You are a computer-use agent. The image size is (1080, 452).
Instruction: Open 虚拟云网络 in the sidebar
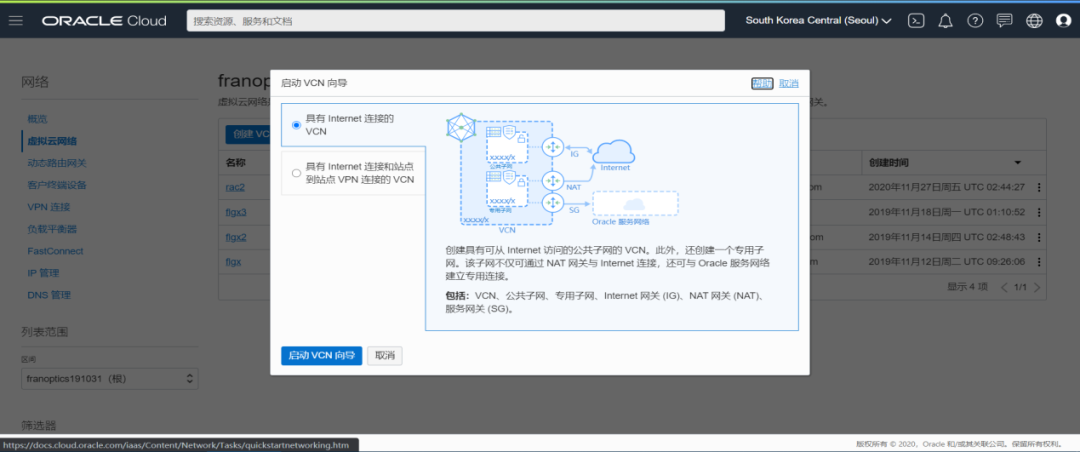[52, 141]
